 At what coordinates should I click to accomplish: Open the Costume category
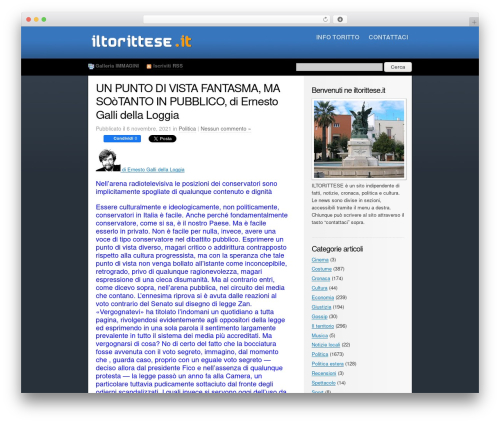[x=321, y=269]
